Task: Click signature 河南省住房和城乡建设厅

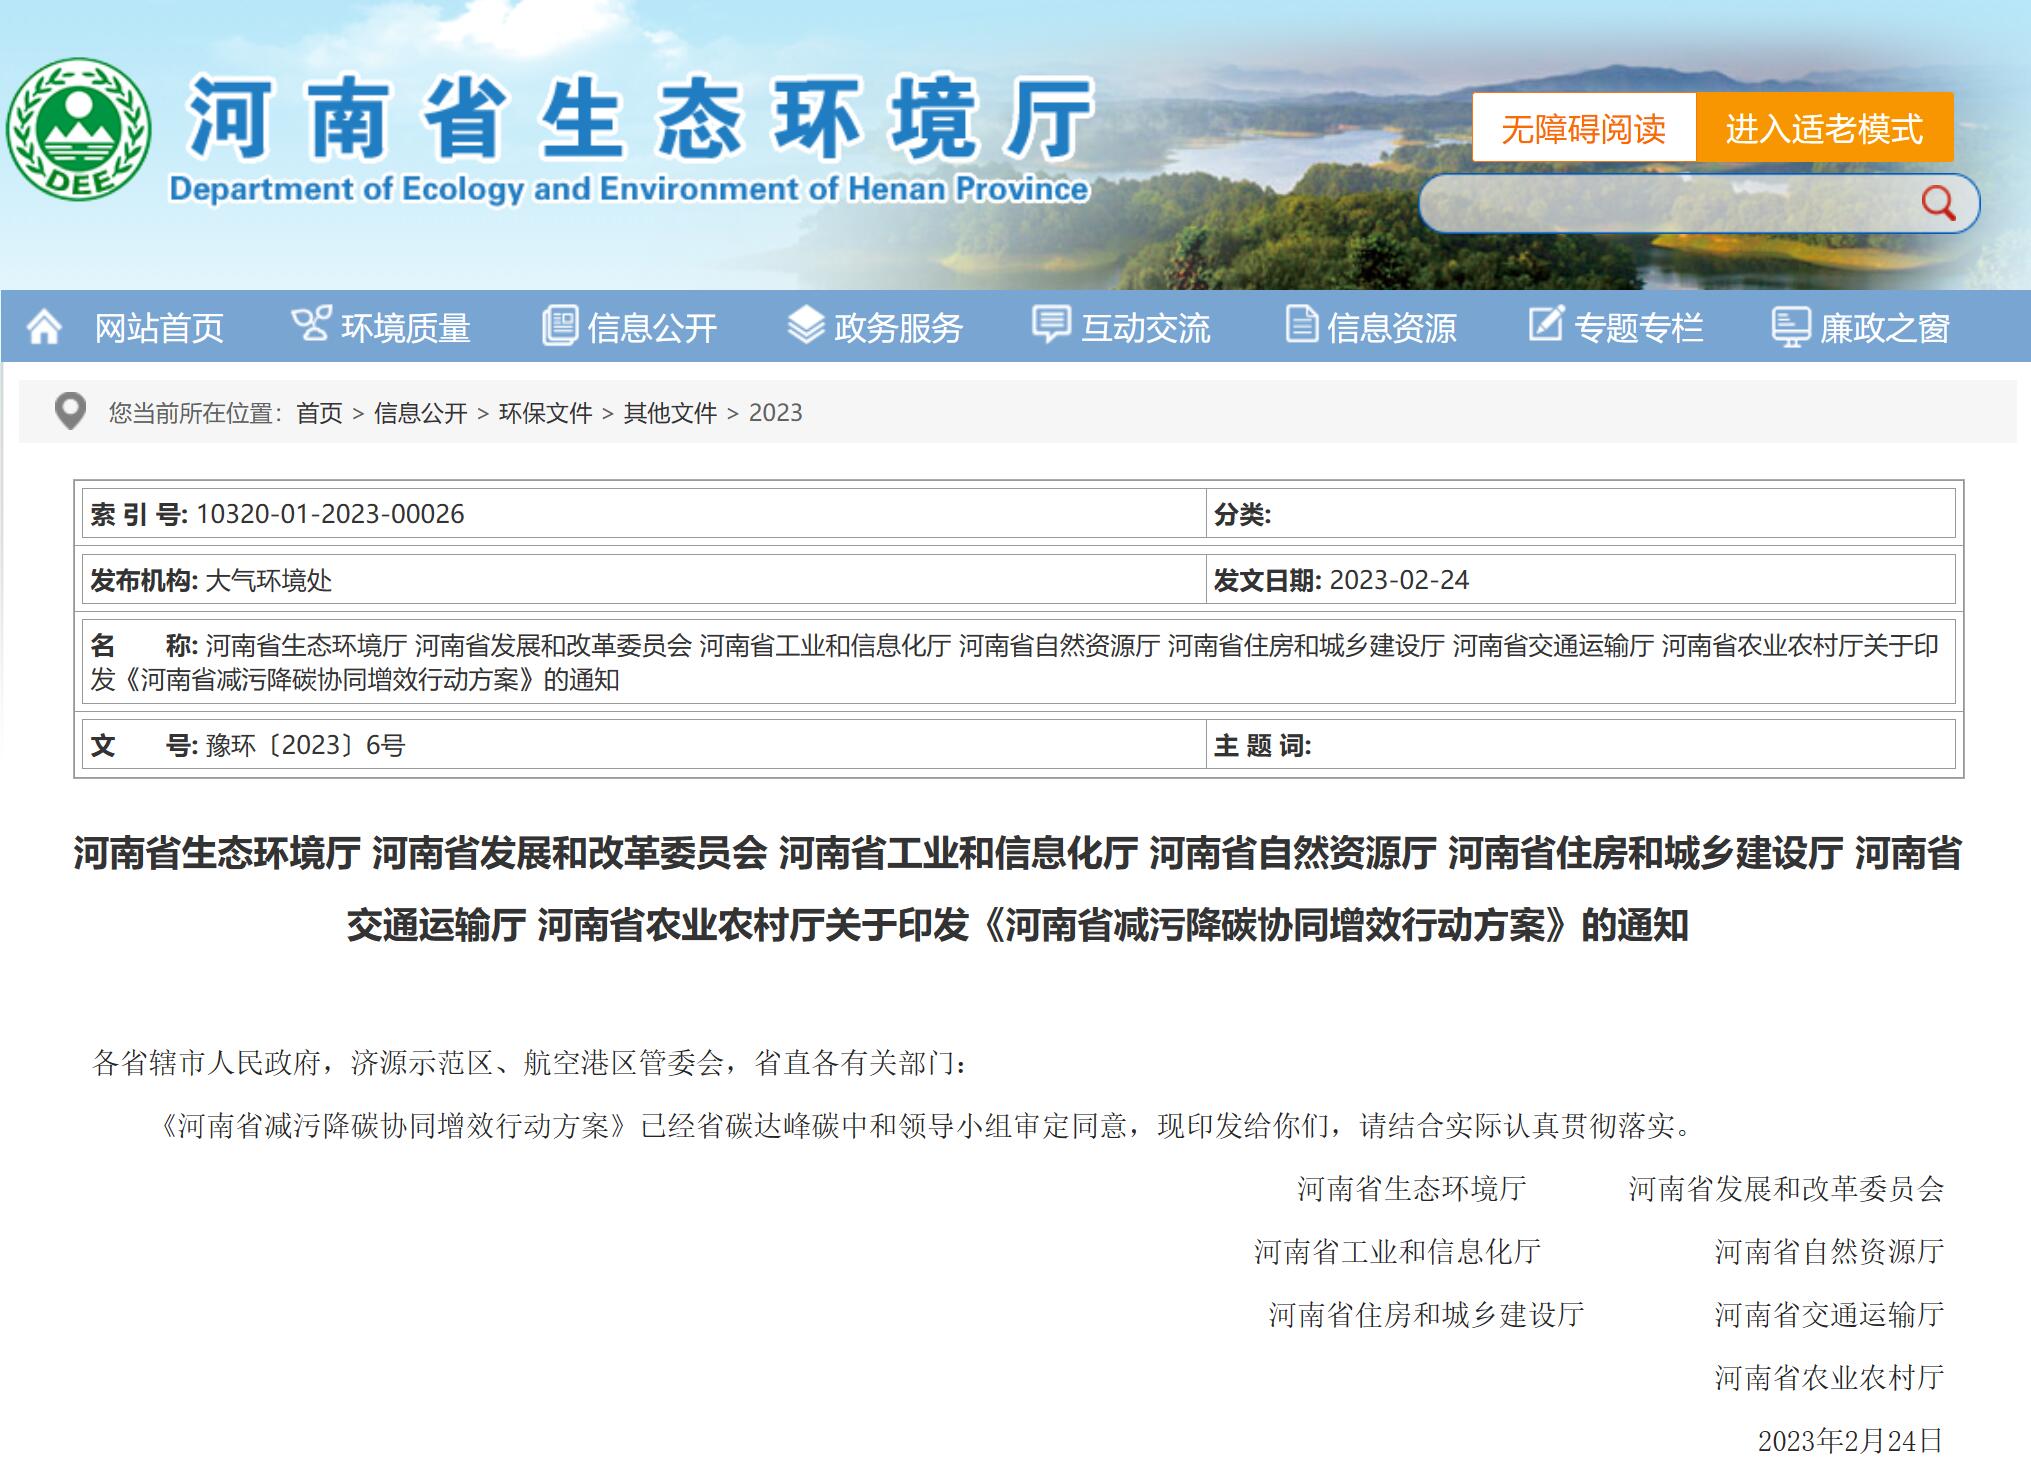Action: click(1426, 1314)
